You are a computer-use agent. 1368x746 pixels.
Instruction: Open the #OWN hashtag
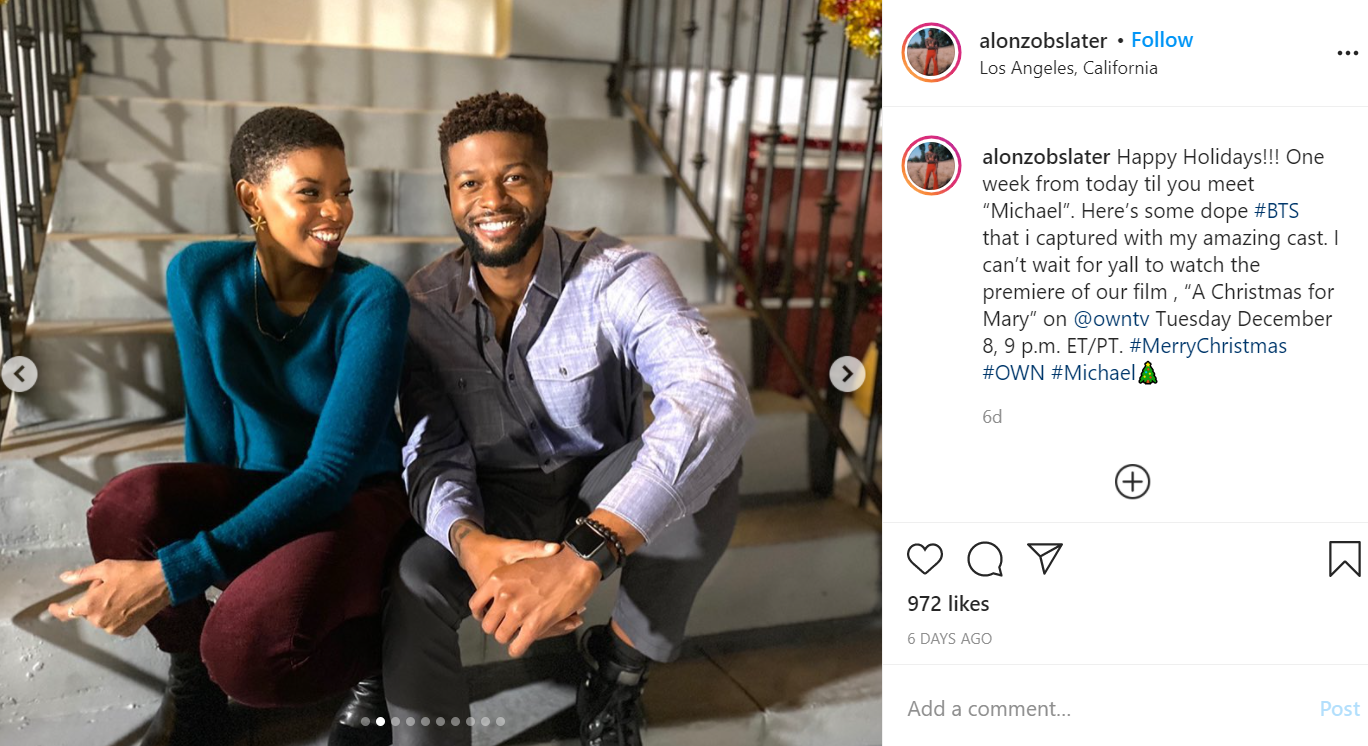coord(1013,373)
